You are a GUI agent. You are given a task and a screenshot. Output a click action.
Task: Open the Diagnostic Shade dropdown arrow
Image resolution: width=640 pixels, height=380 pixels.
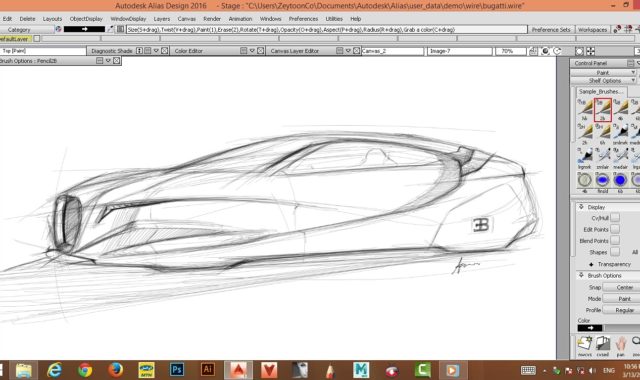pos(156,51)
